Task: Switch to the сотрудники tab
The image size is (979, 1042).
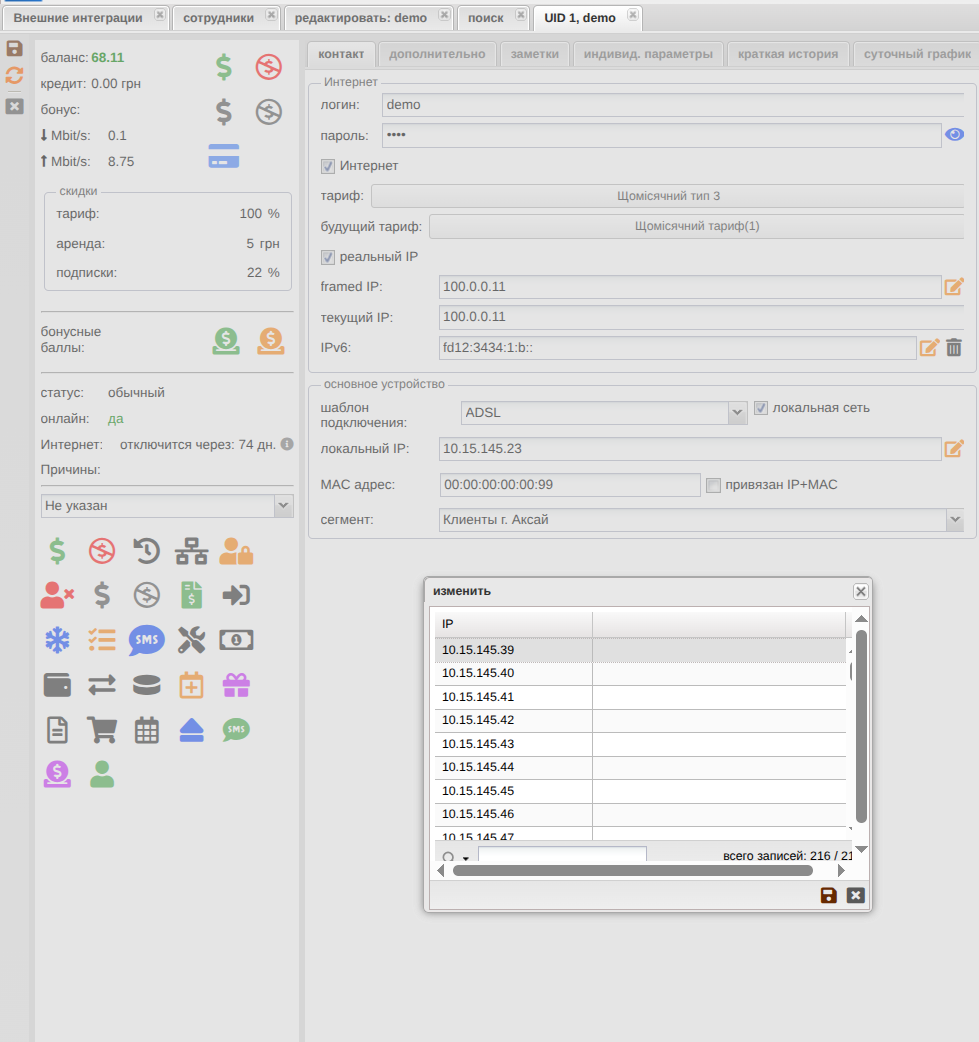Action: click(x=218, y=18)
